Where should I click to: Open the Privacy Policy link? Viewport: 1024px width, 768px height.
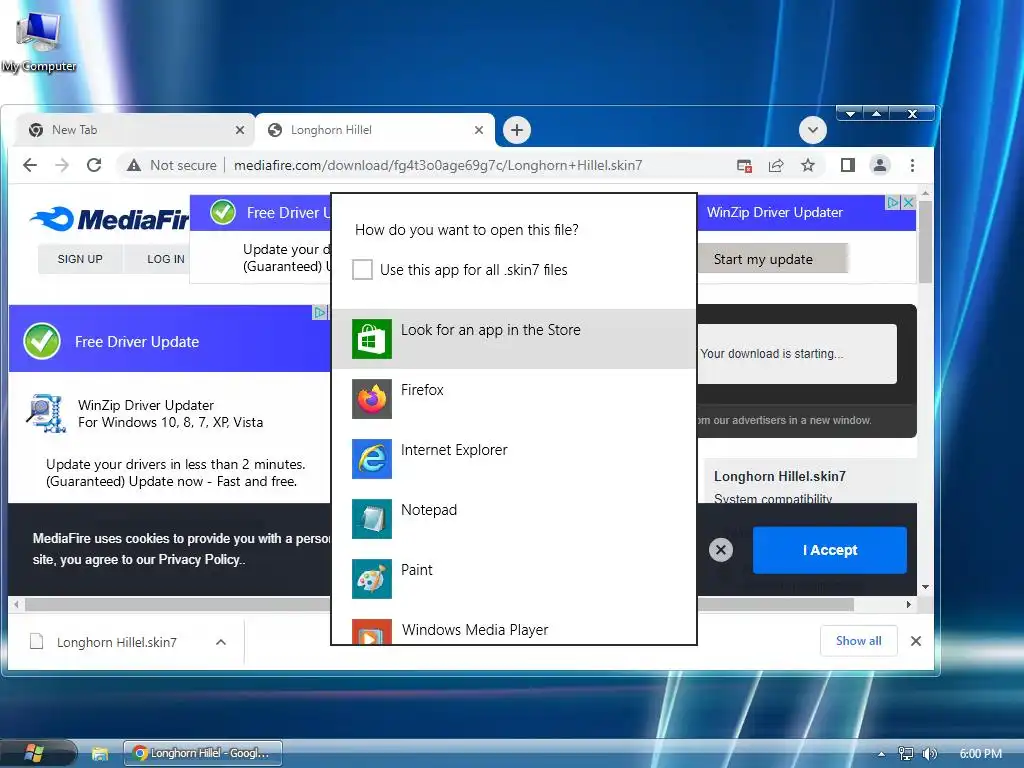tap(200, 560)
